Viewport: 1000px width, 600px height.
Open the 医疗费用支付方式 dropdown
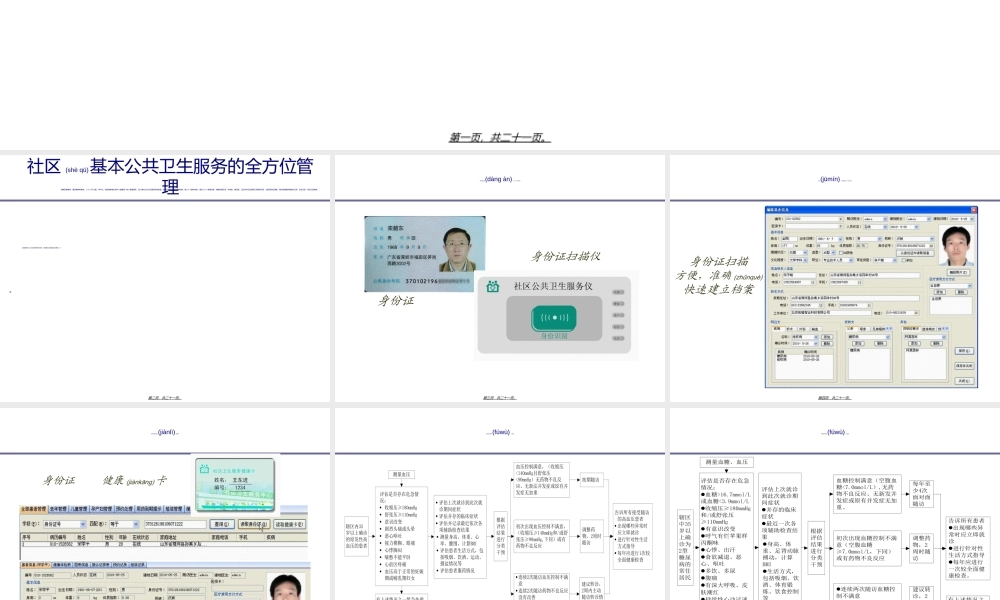coord(950,285)
